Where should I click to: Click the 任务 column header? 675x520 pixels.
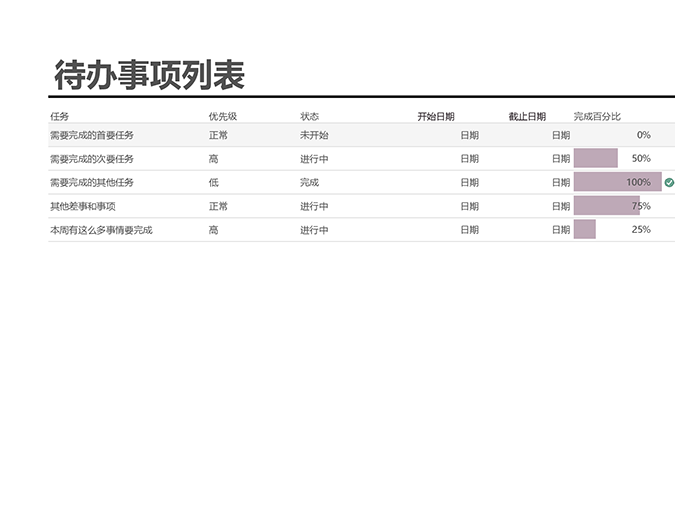click(59, 116)
